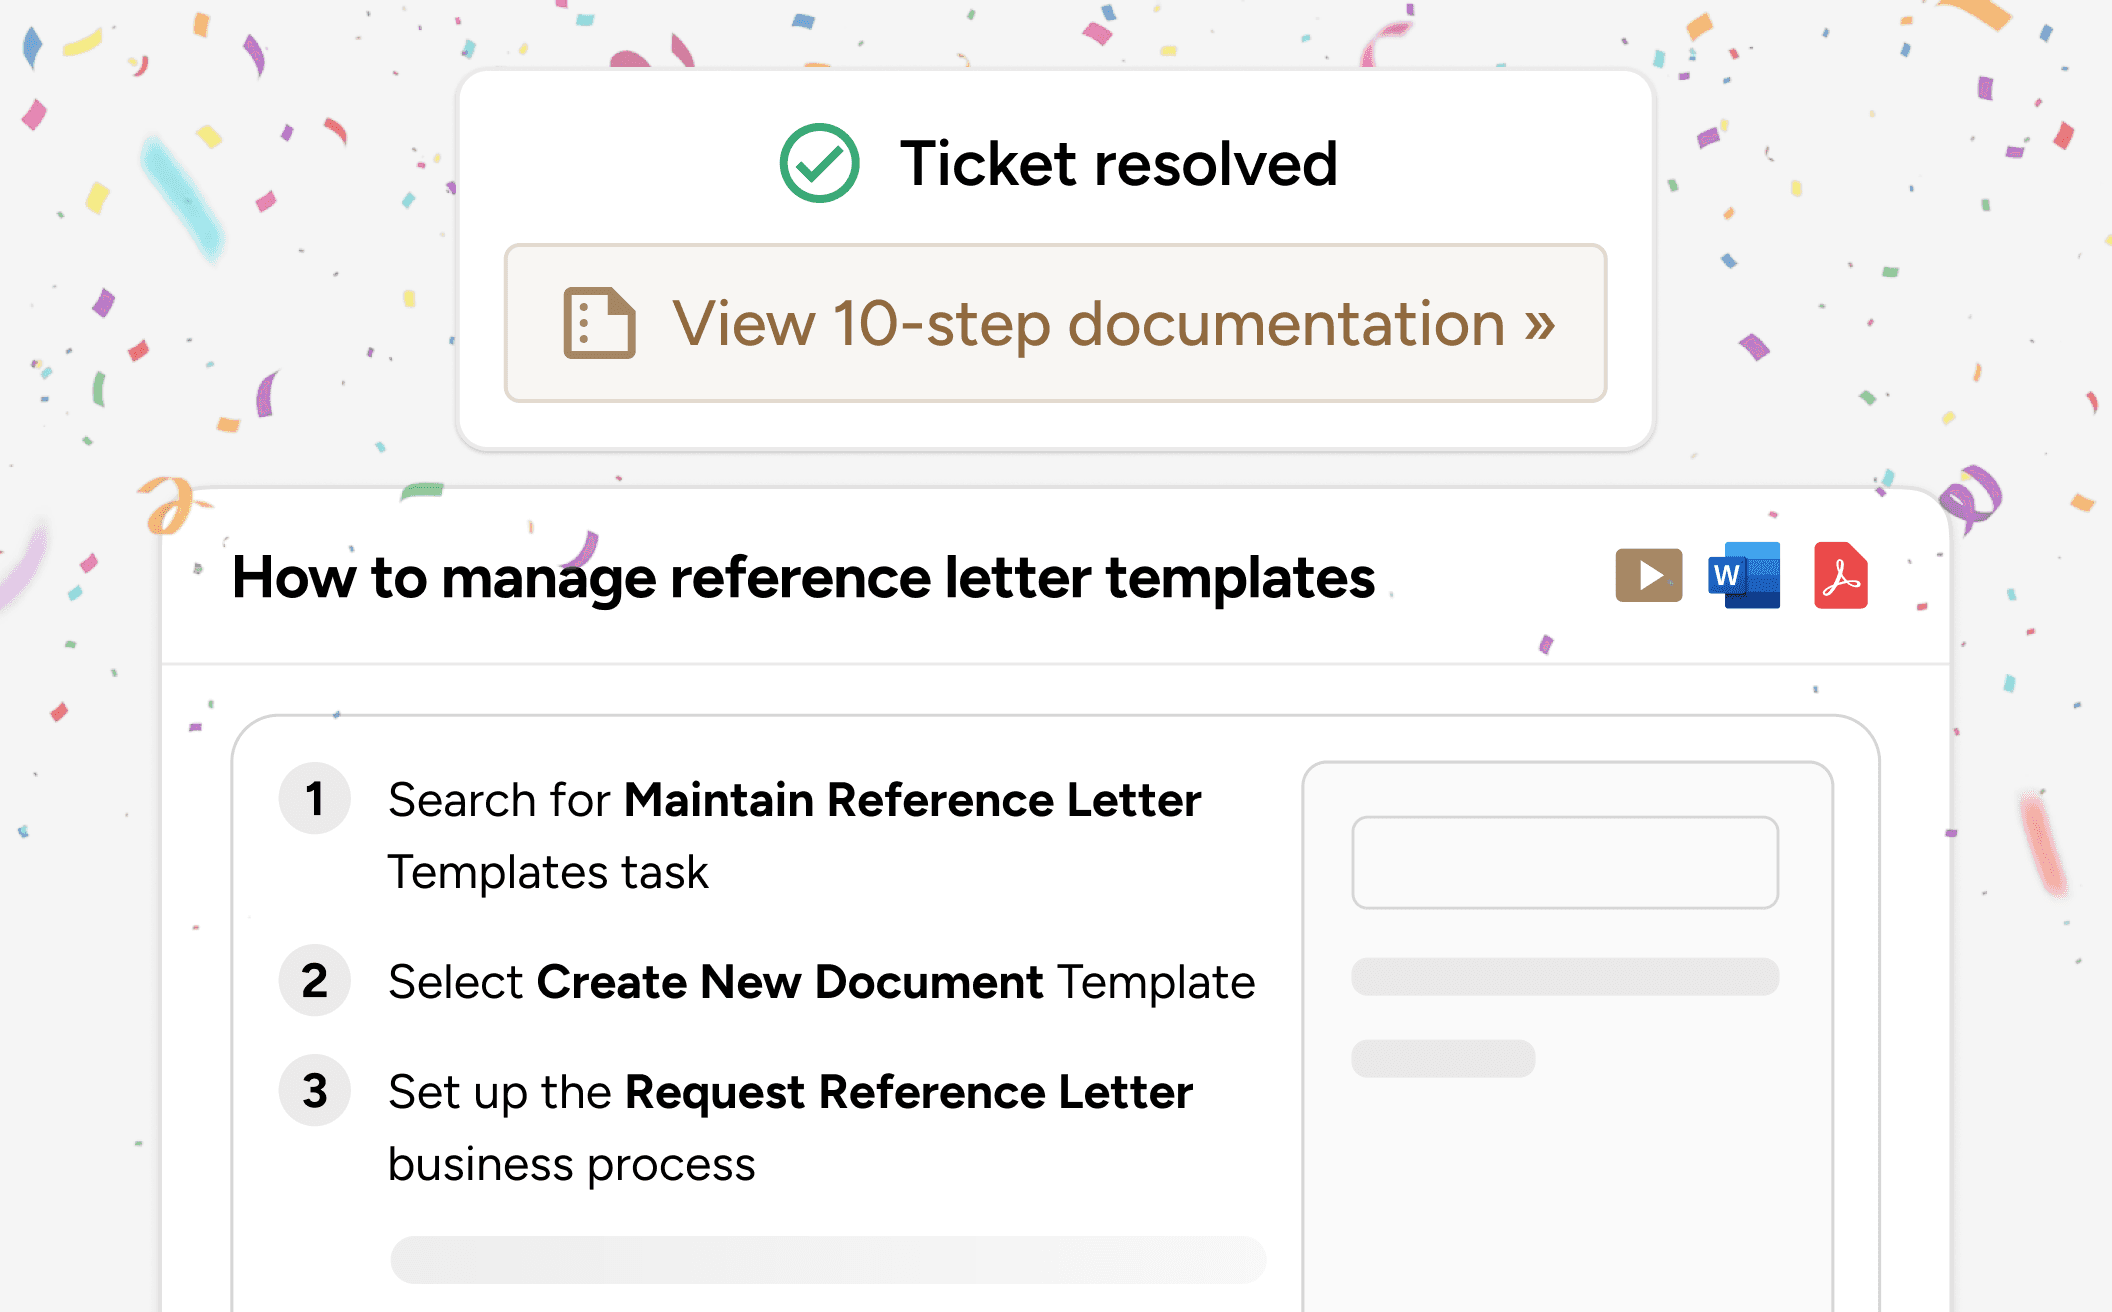Click the empty input box in preview panel
Image resolution: width=2112 pixels, height=1312 pixels.
coord(1564,862)
